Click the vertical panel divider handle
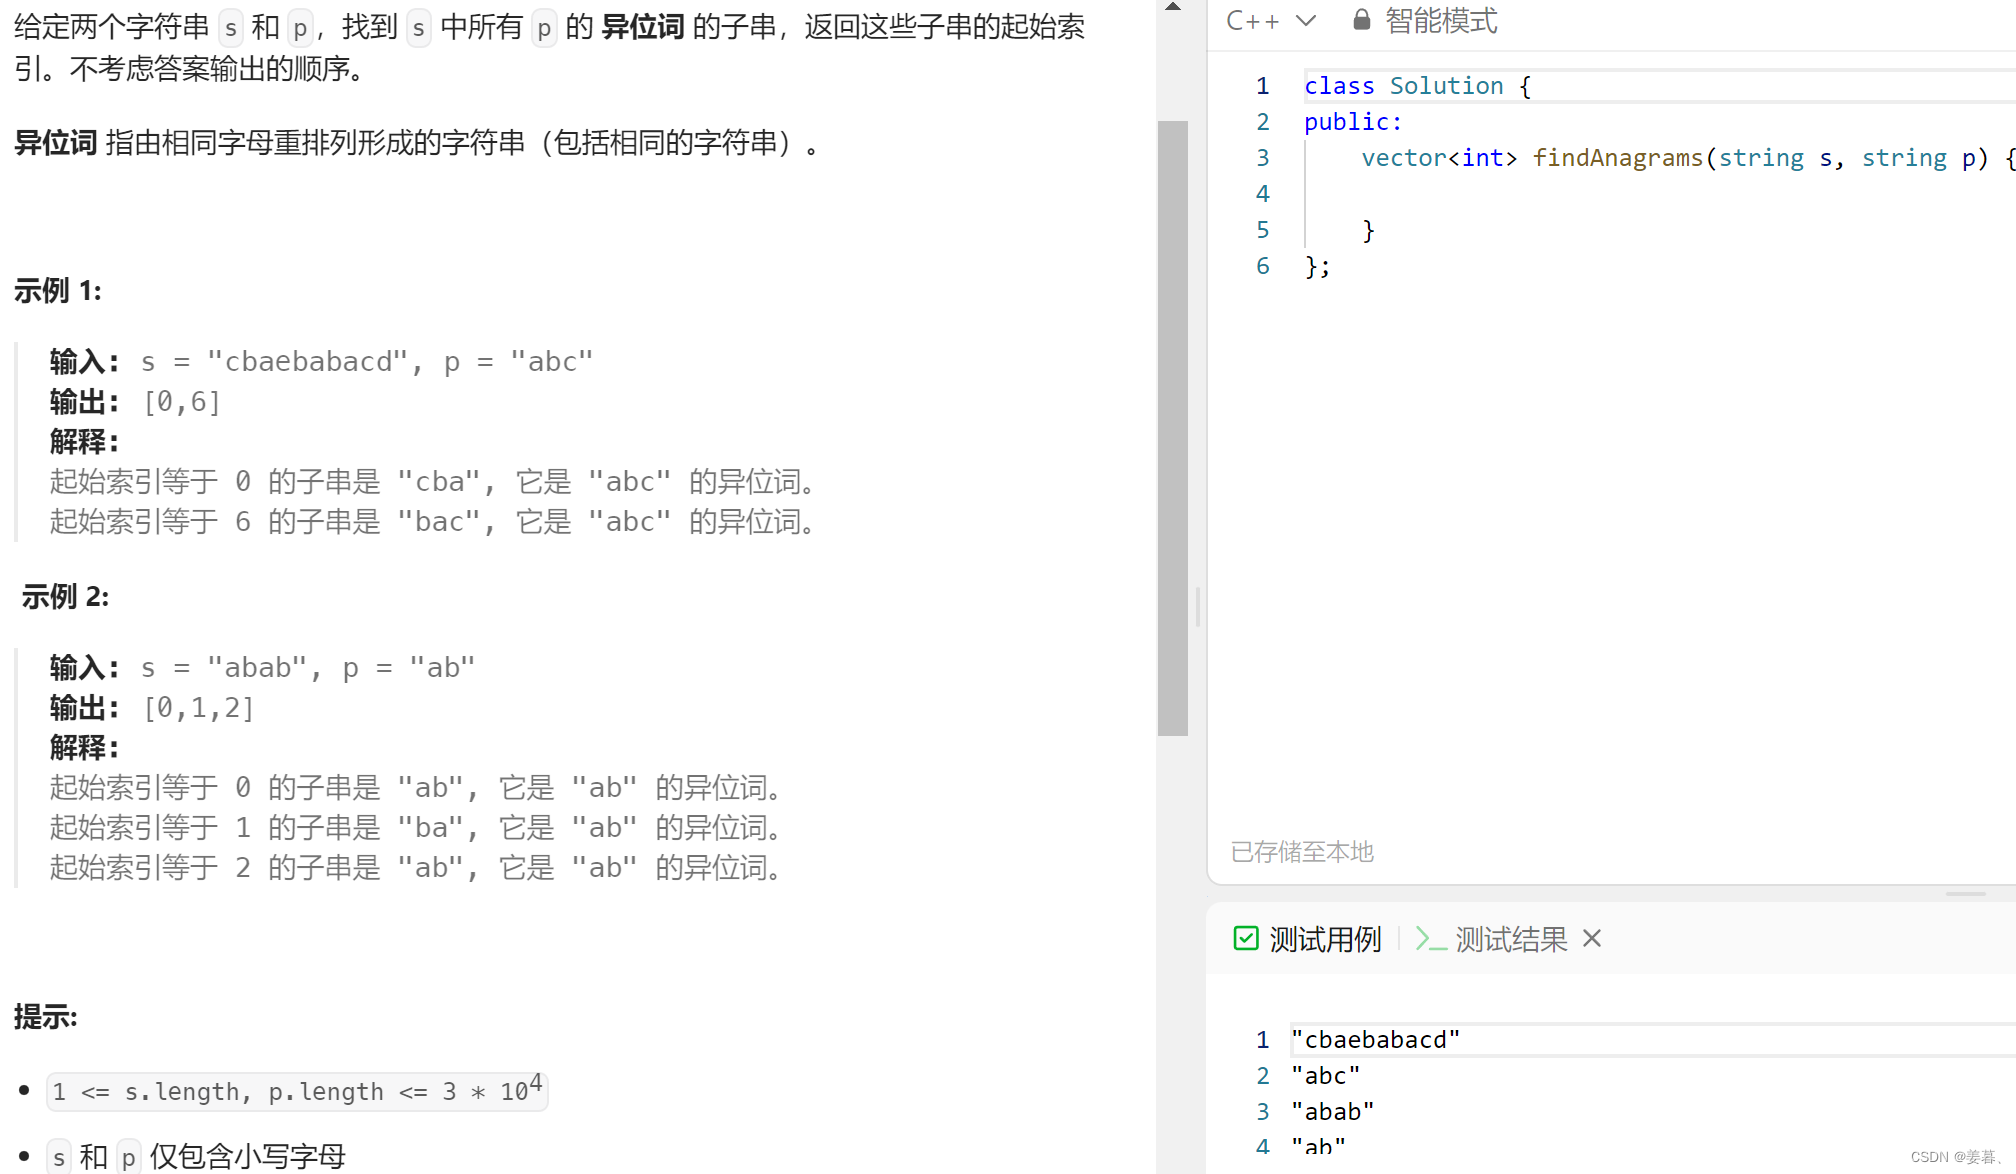The image size is (2016, 1174). (1197, 606)
